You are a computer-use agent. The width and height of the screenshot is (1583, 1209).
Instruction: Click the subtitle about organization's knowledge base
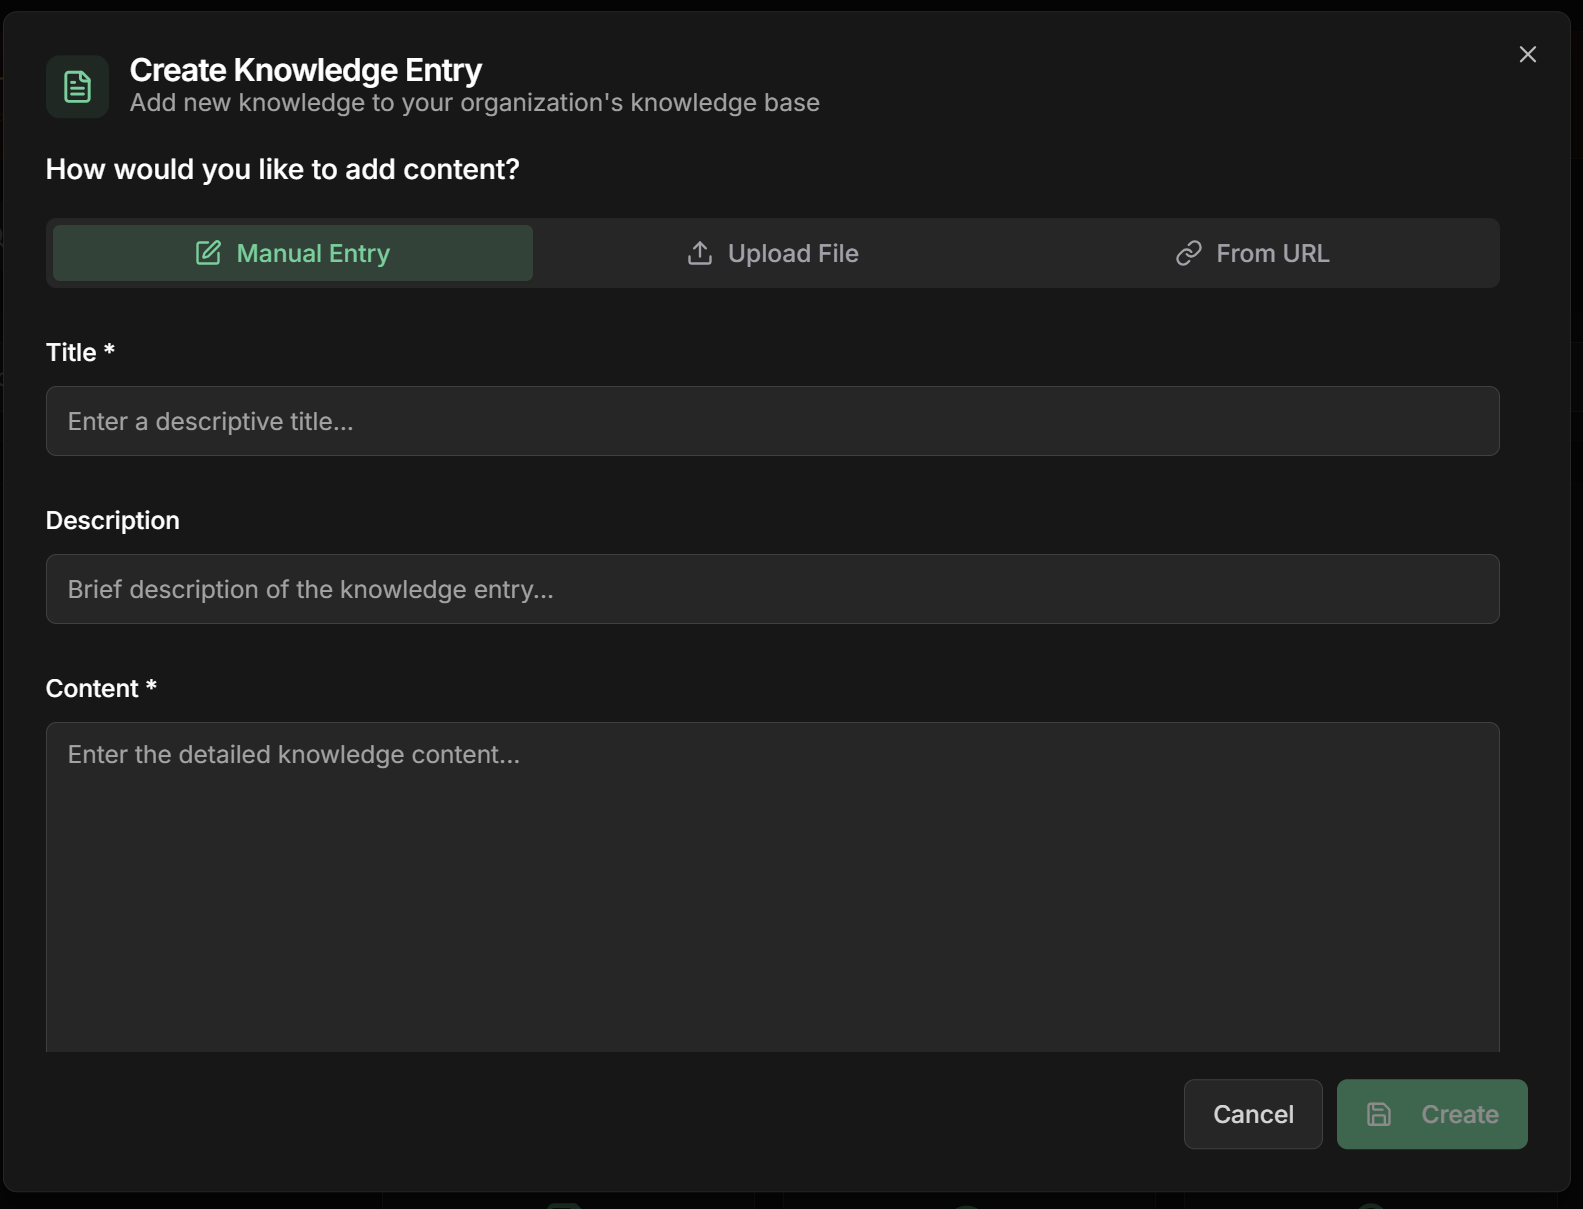pos(475,103)
